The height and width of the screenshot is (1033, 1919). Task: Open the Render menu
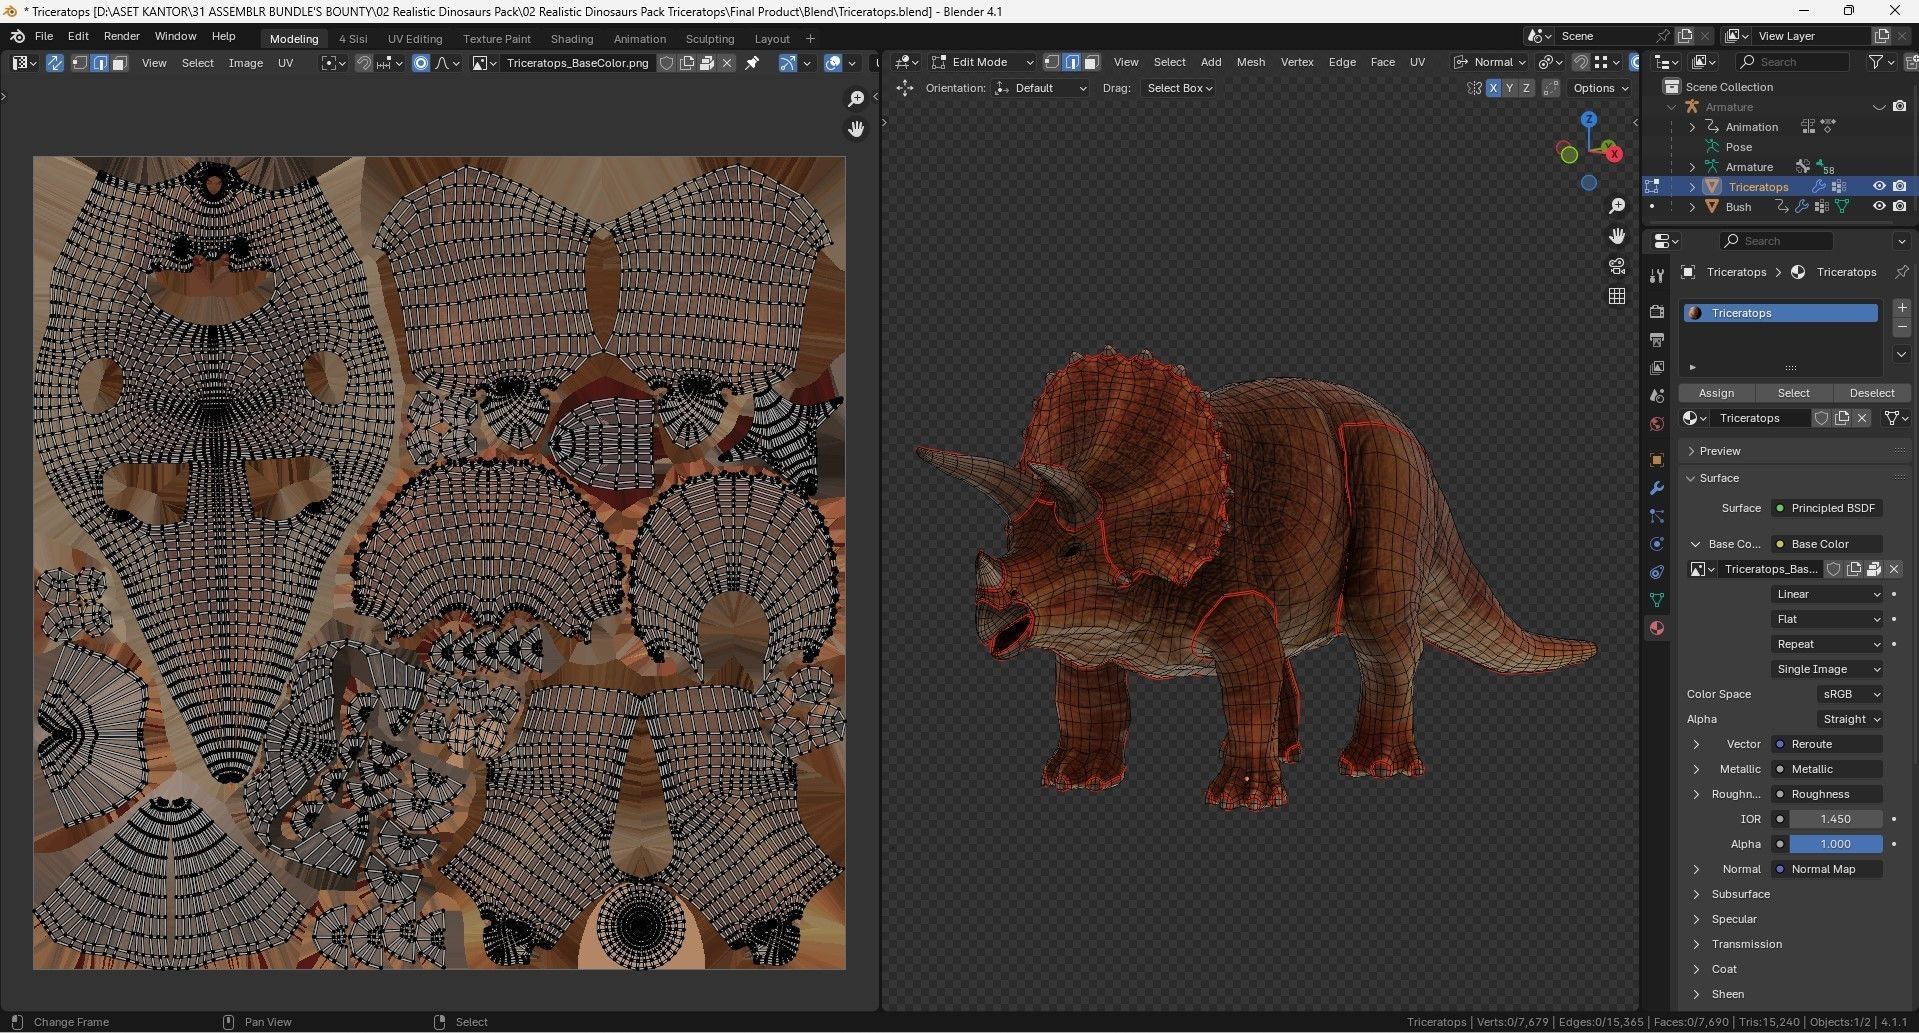[x=122, y=36]
